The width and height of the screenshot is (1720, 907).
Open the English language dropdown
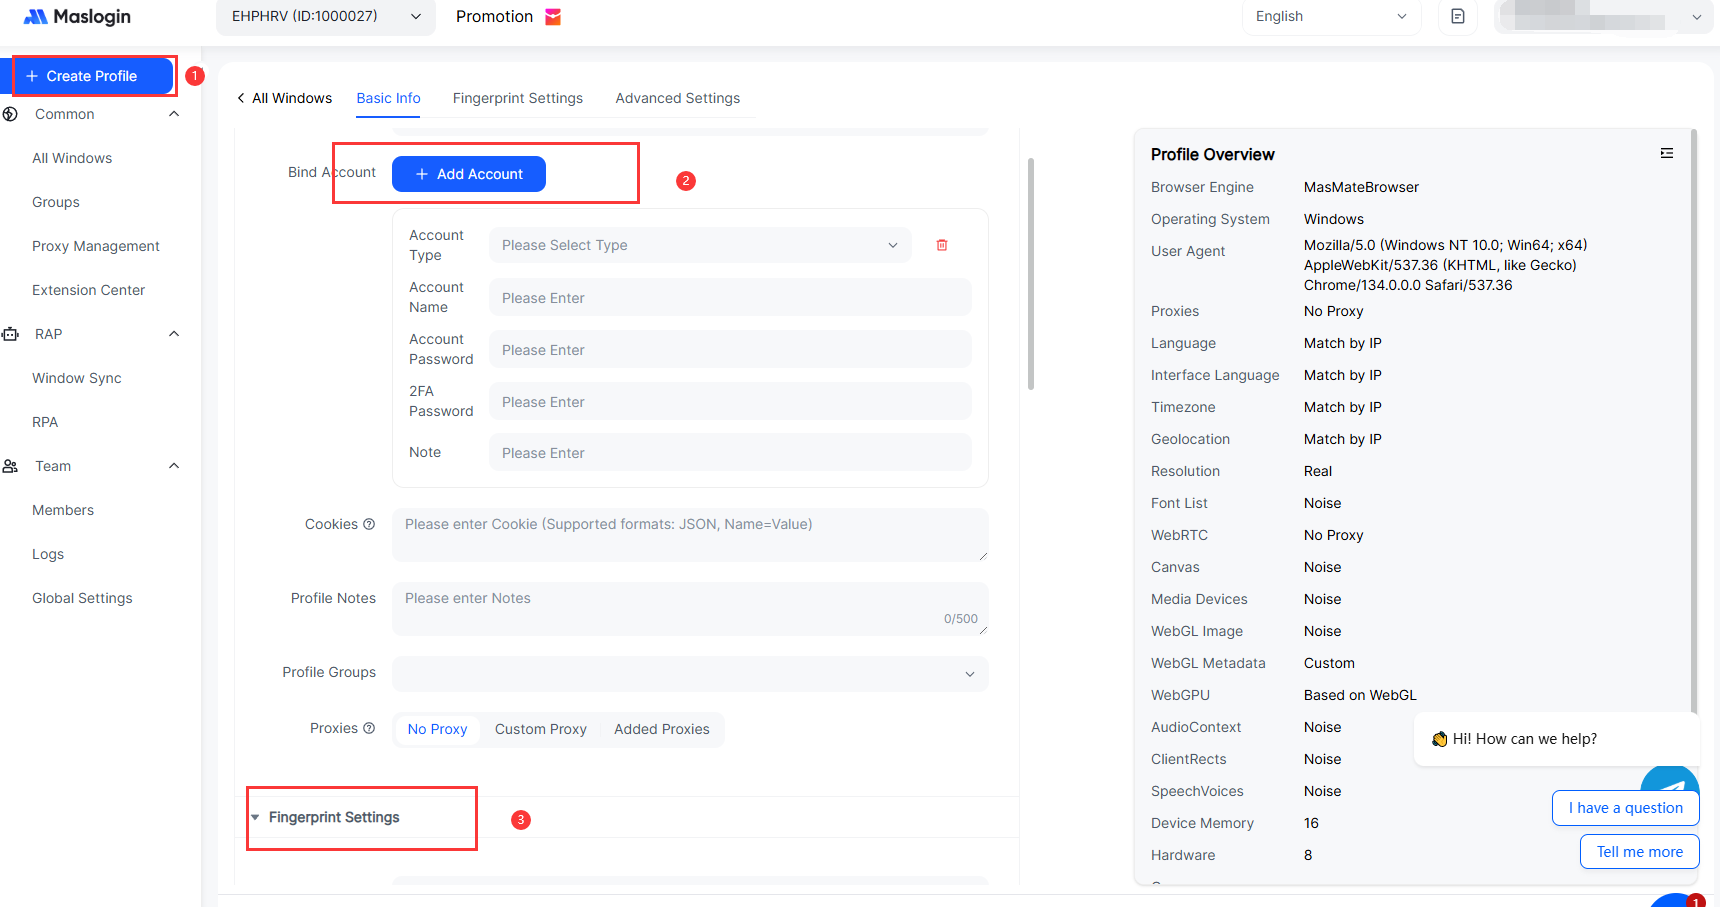(1330, 17)
